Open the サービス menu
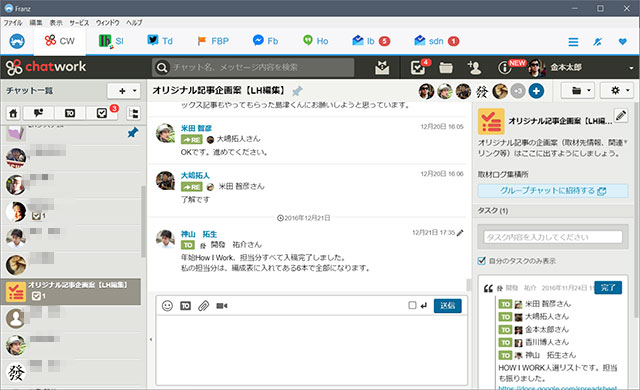Image resolution: width=640 pixels, height=390 pixels. pyautogui.click(x=79, y=22)
